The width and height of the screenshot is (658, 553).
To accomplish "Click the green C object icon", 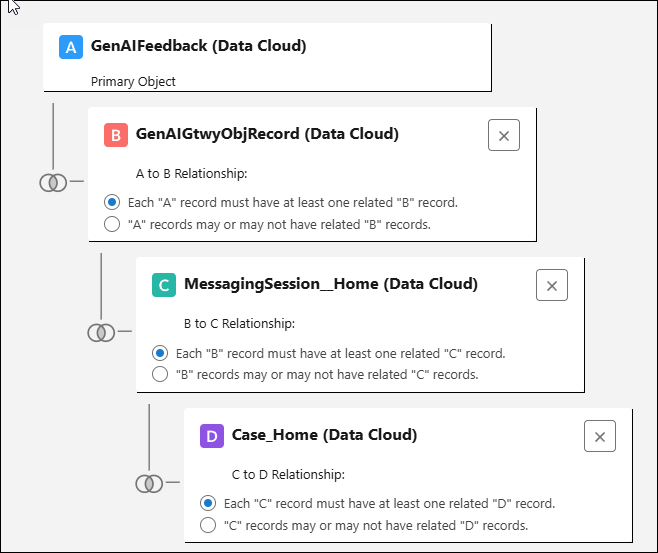I will point(164,285).
